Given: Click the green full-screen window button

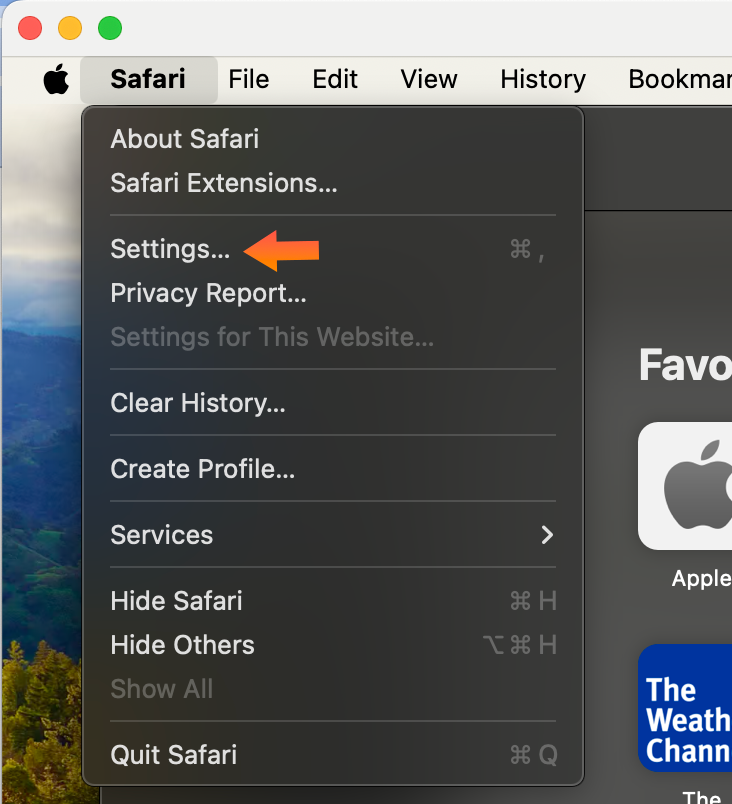Looking at the screenshot, I should [x=110, y=28].
